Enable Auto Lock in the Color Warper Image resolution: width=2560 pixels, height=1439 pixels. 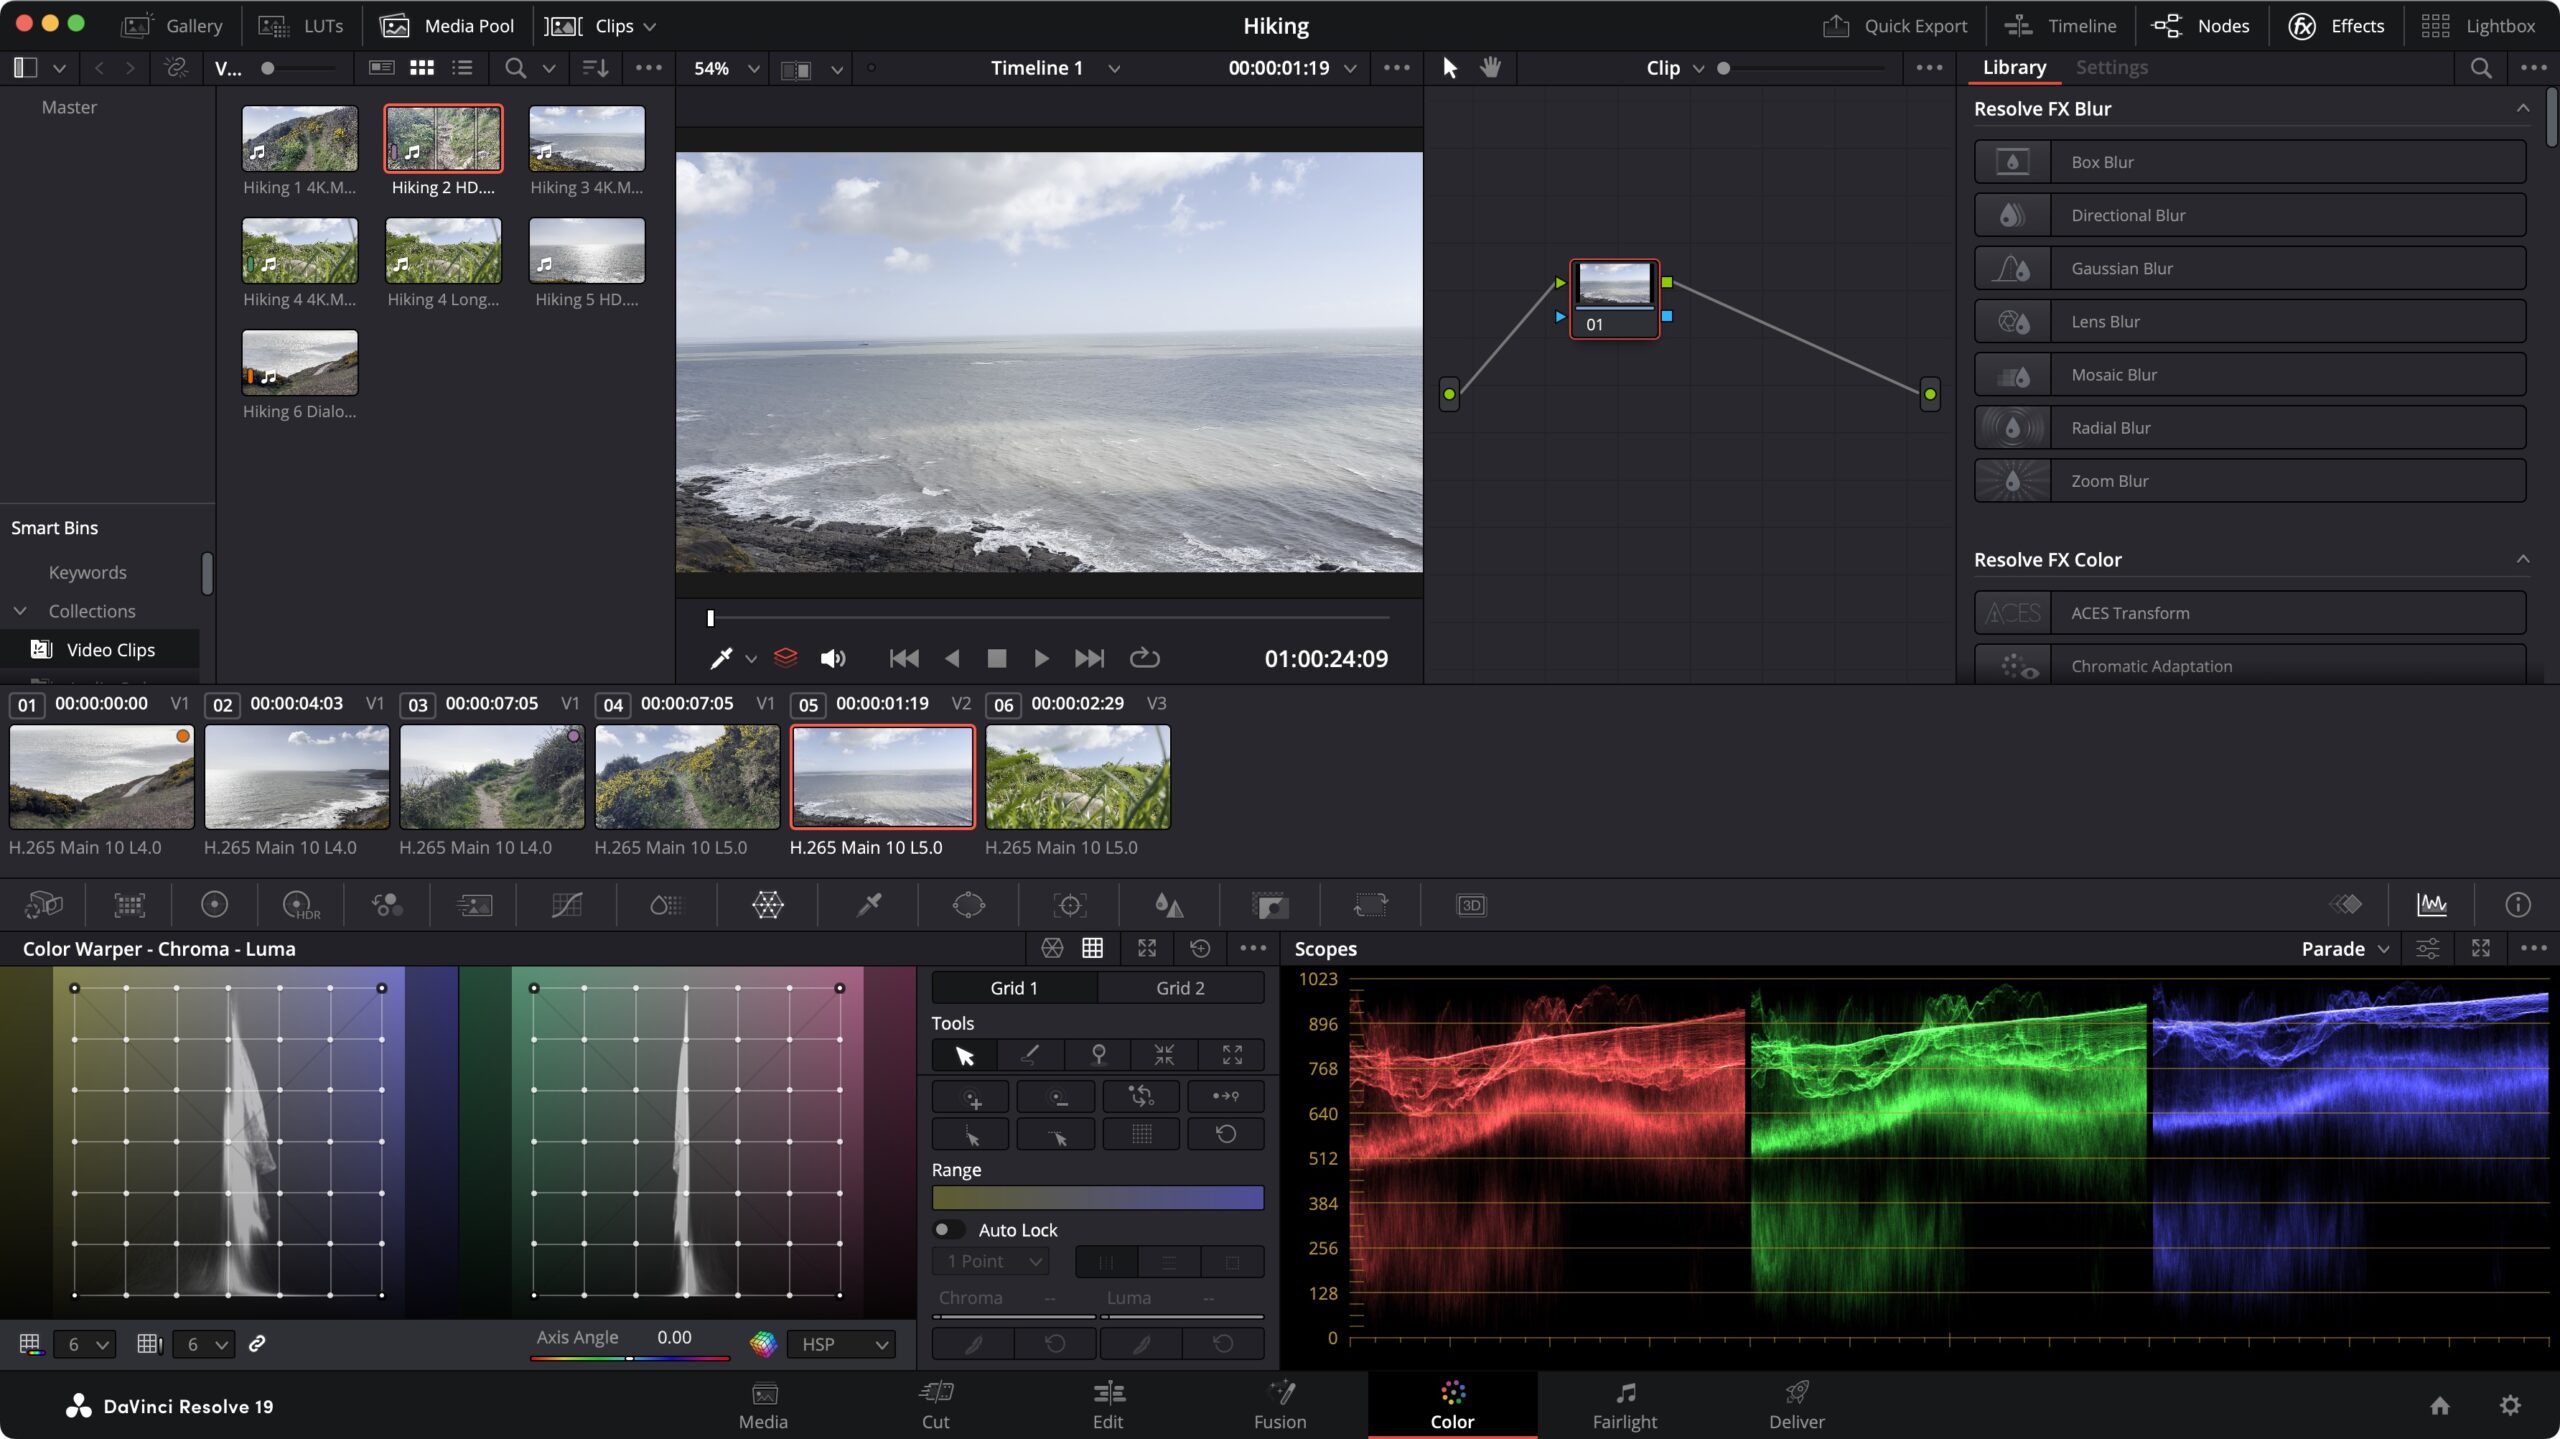click(948, 1230)
